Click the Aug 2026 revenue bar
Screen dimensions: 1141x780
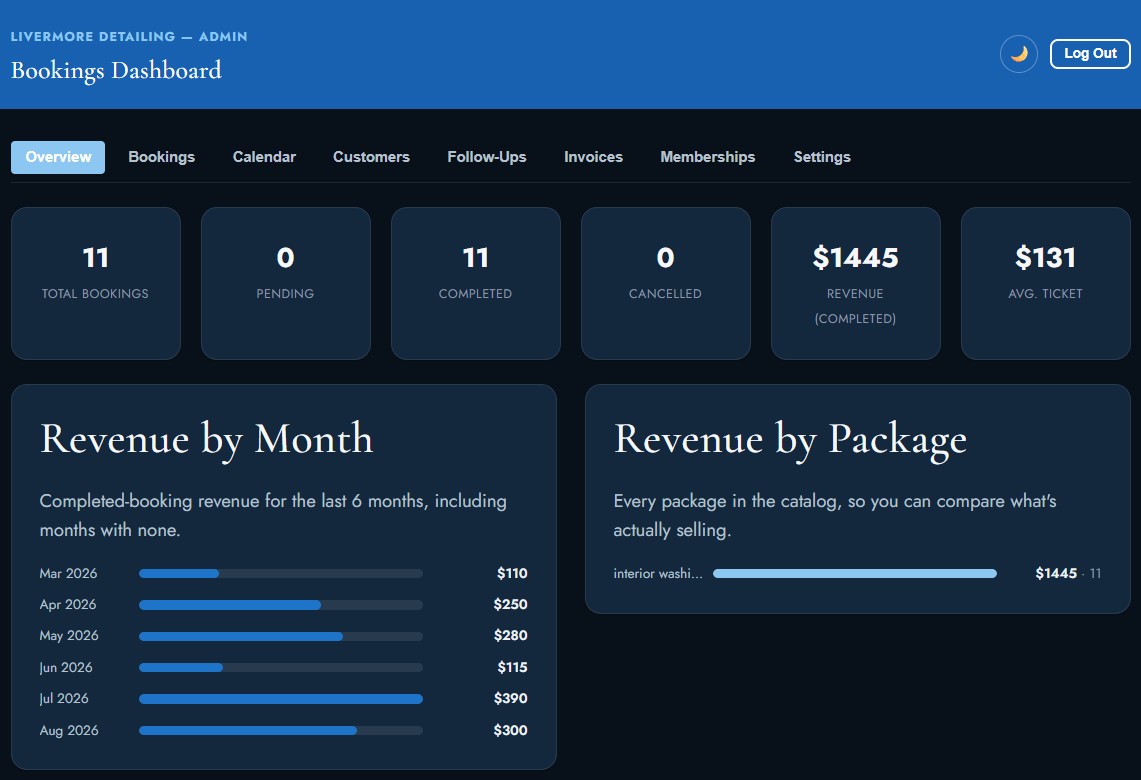(x=280, y=730)
